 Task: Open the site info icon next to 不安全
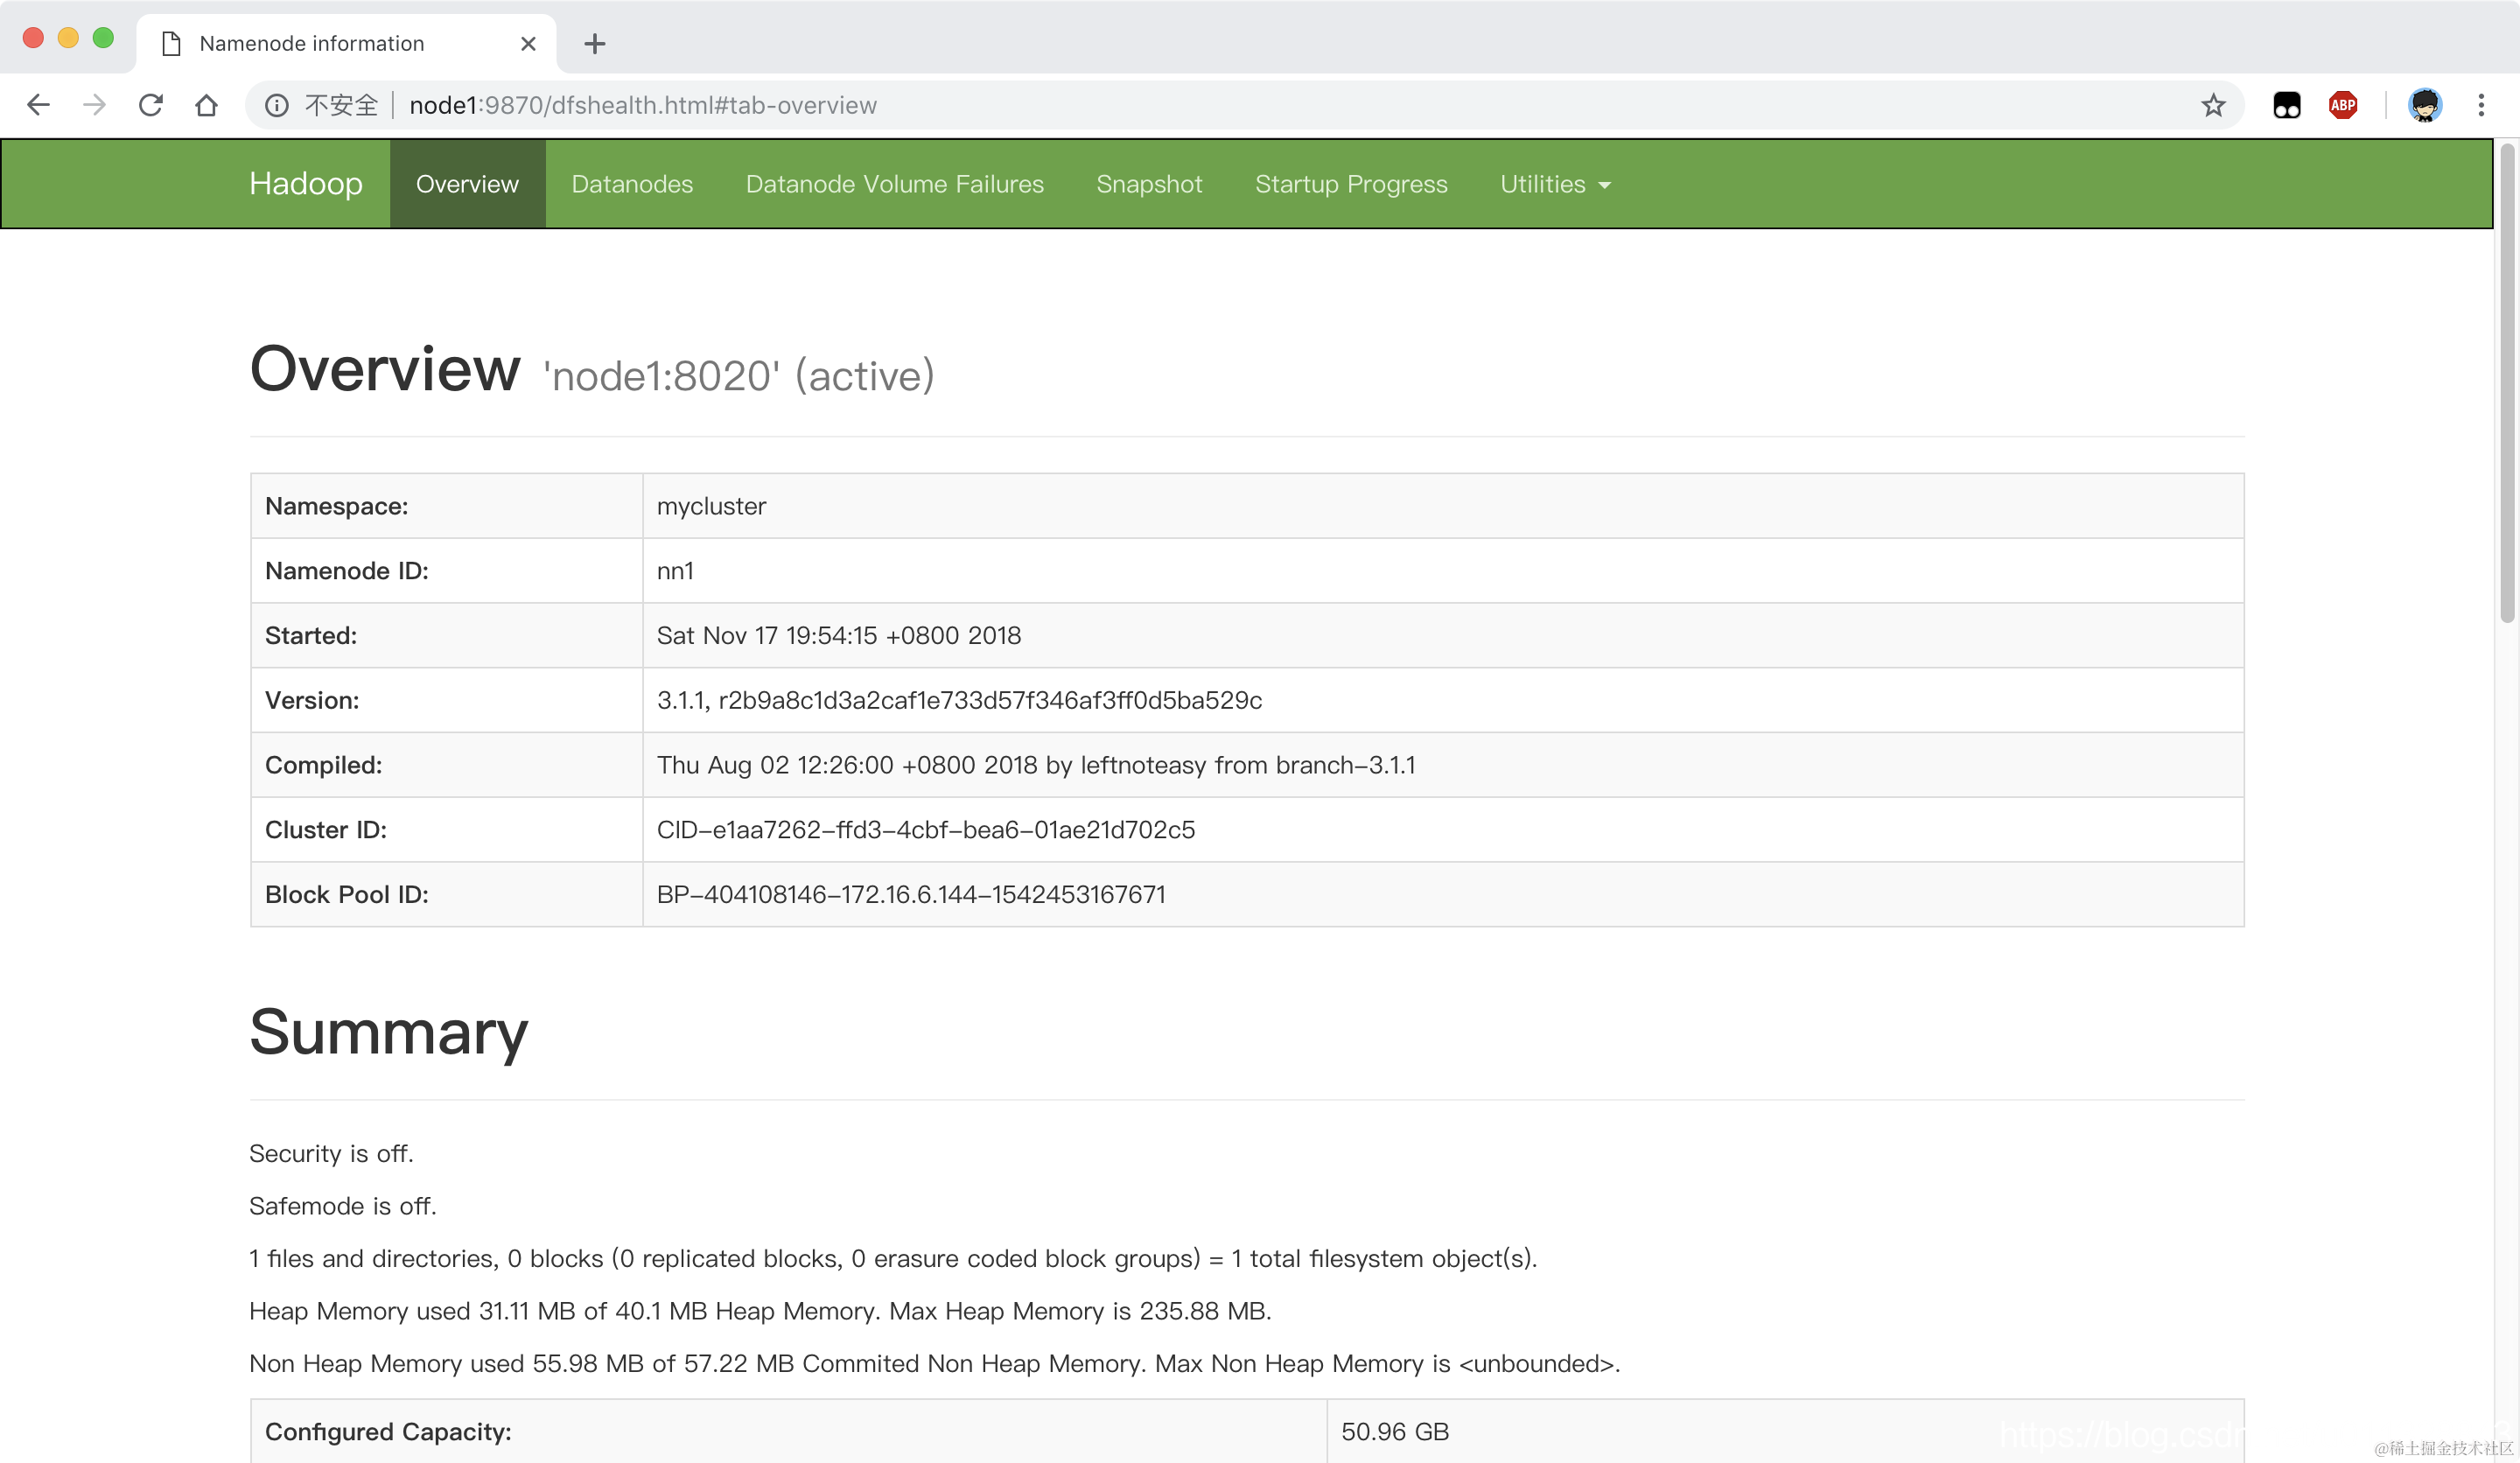[x=277, y=105]
